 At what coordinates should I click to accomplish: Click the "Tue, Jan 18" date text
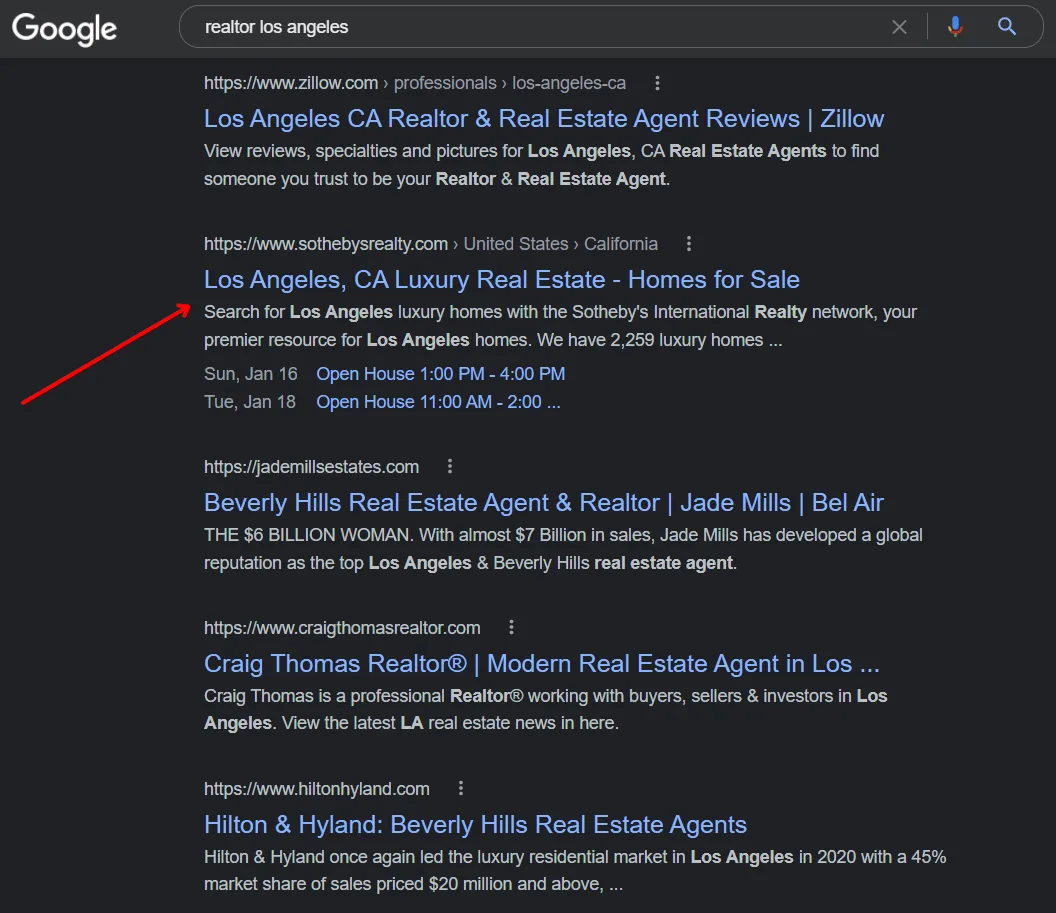250,402
